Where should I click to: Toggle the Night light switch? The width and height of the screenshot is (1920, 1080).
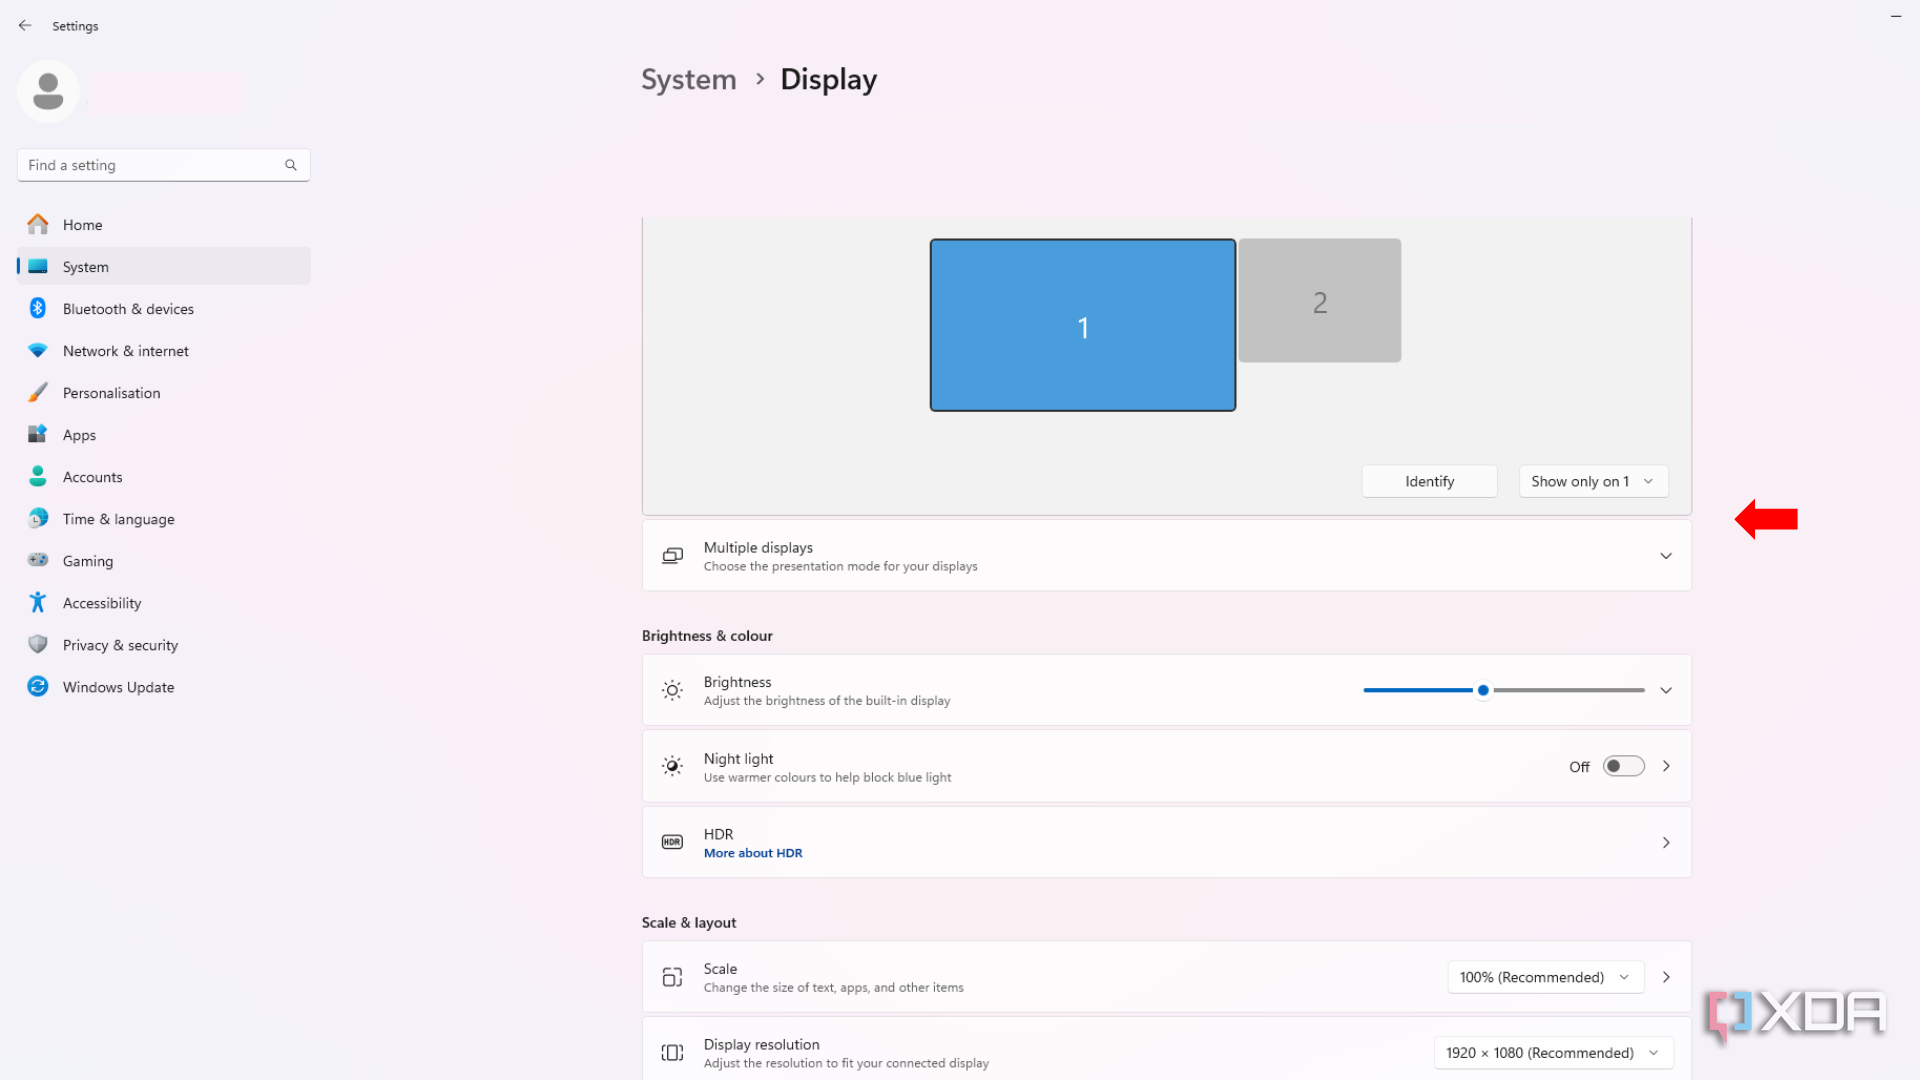pyautogui.click(x=1623, y=766)
